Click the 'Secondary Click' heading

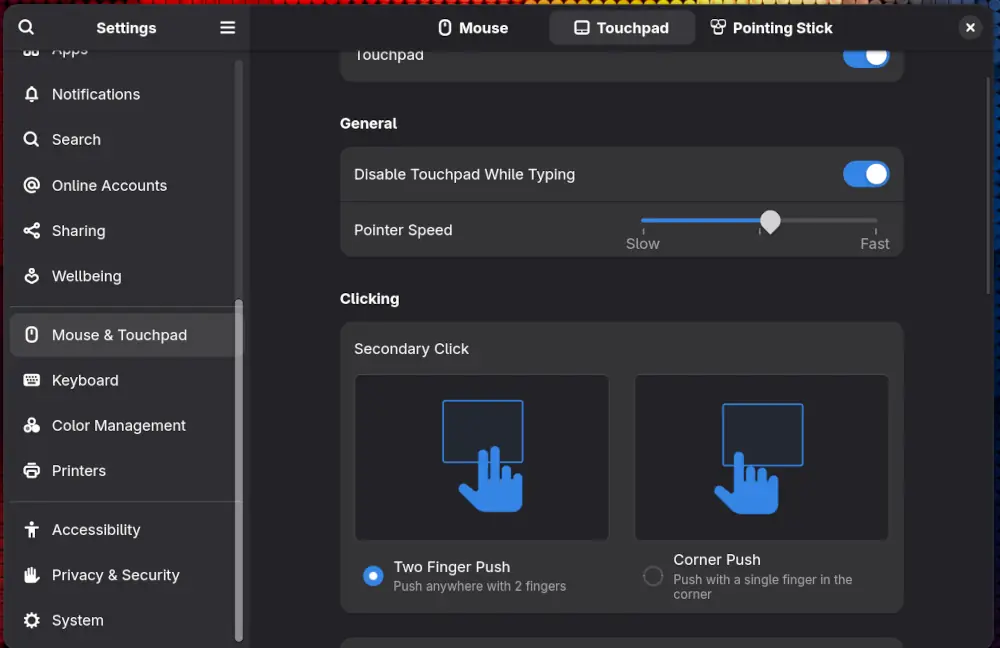coord(411,349)
